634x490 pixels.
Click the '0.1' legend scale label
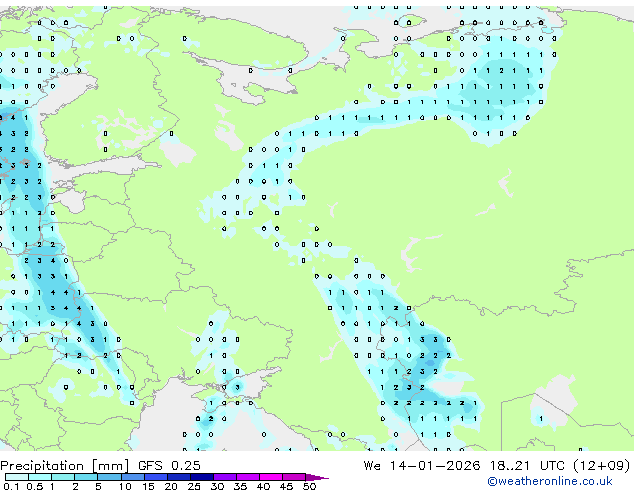point(11,486)
